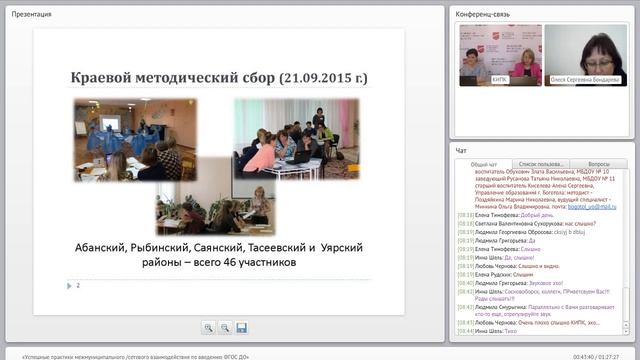Click Инна Шель's Тихо message

[487, 331]
